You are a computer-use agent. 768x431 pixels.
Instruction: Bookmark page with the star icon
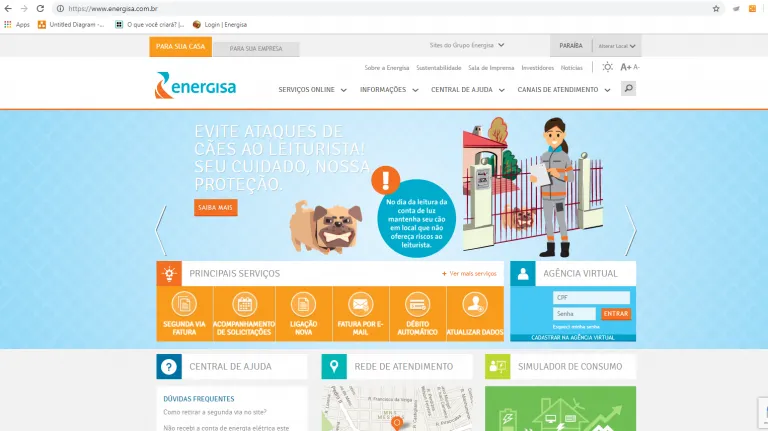point(716,8)
